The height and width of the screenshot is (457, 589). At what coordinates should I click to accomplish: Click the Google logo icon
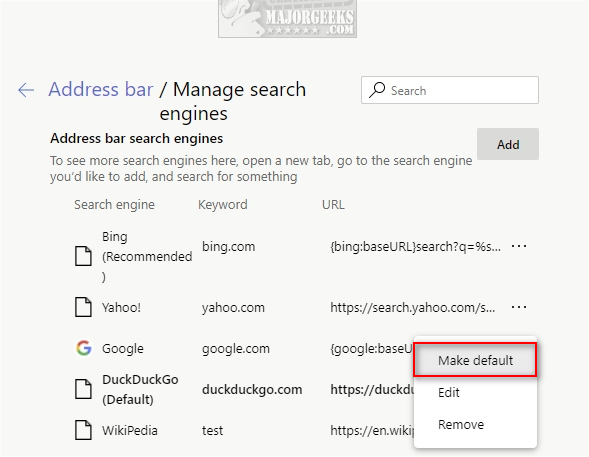pos(83,348)
